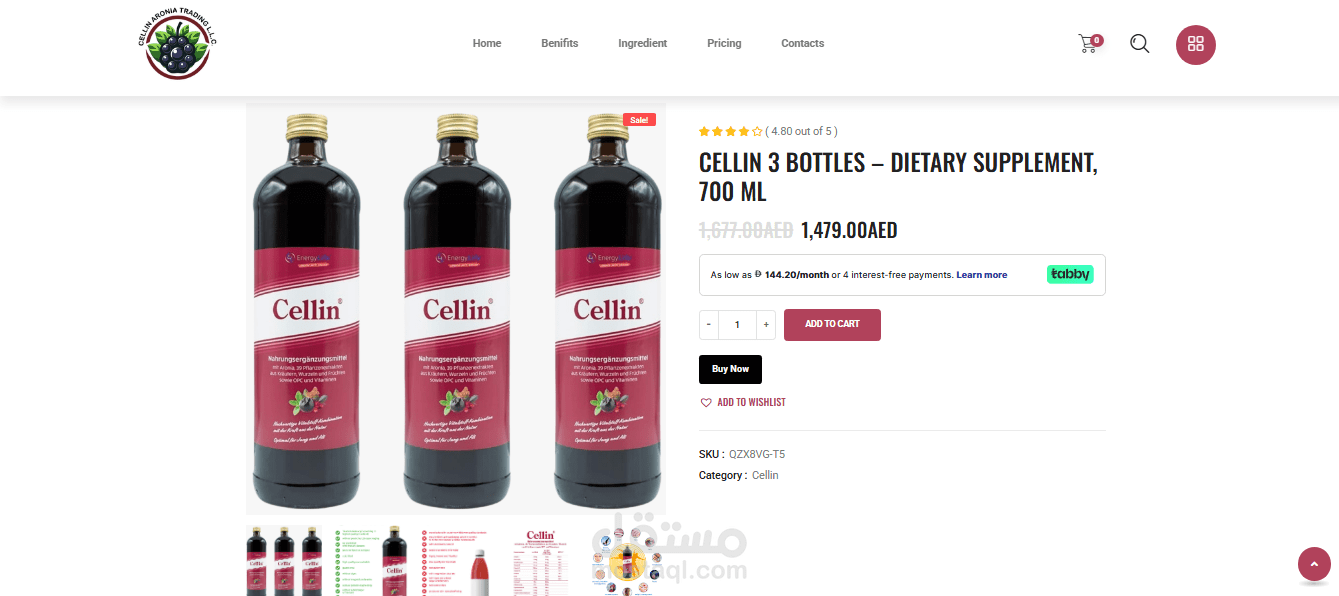Open the Cellin category link
Screen dimensions: 1339x596
coord(765,475)
